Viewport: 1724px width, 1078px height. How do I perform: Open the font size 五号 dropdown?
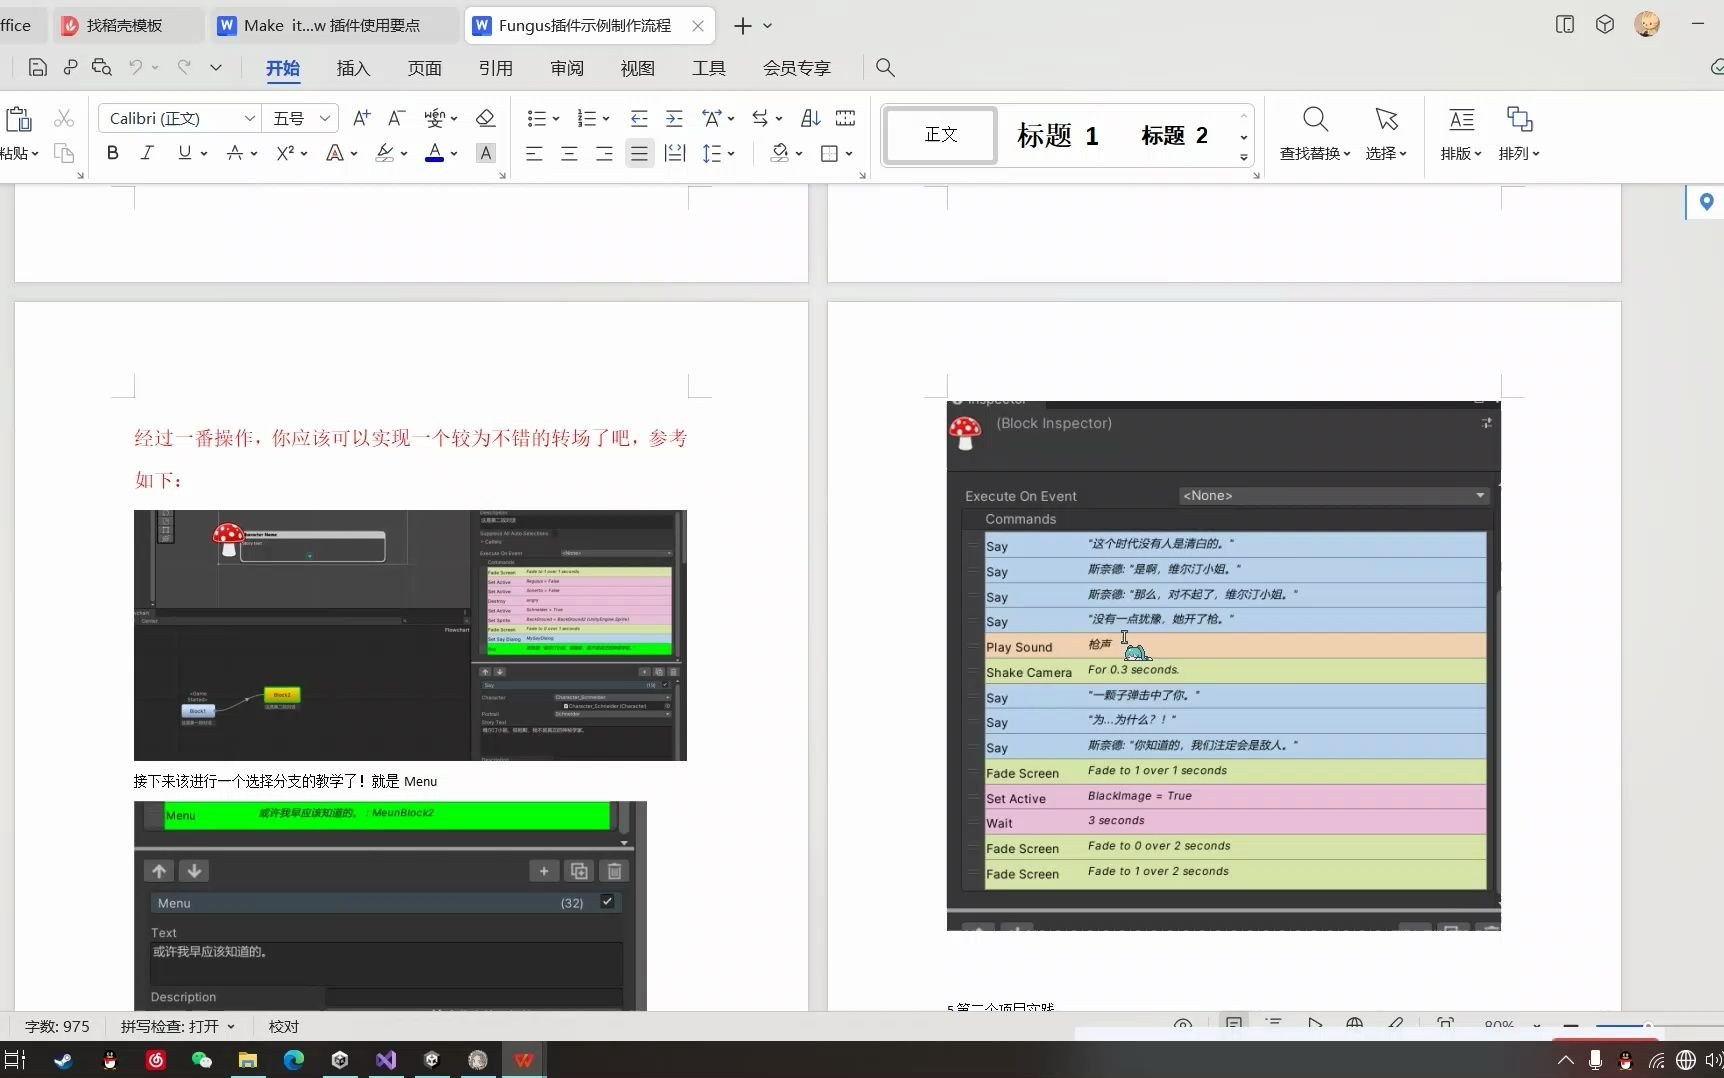[324, 118]
